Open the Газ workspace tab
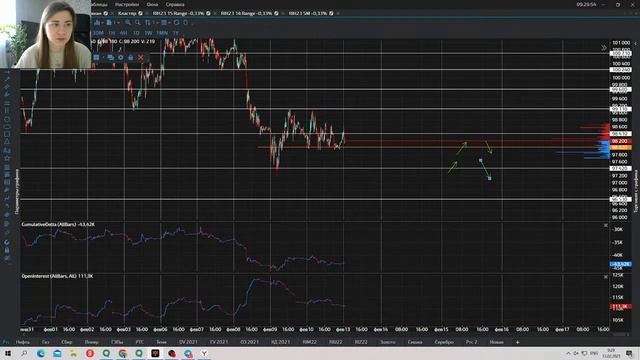 (46, 342)
